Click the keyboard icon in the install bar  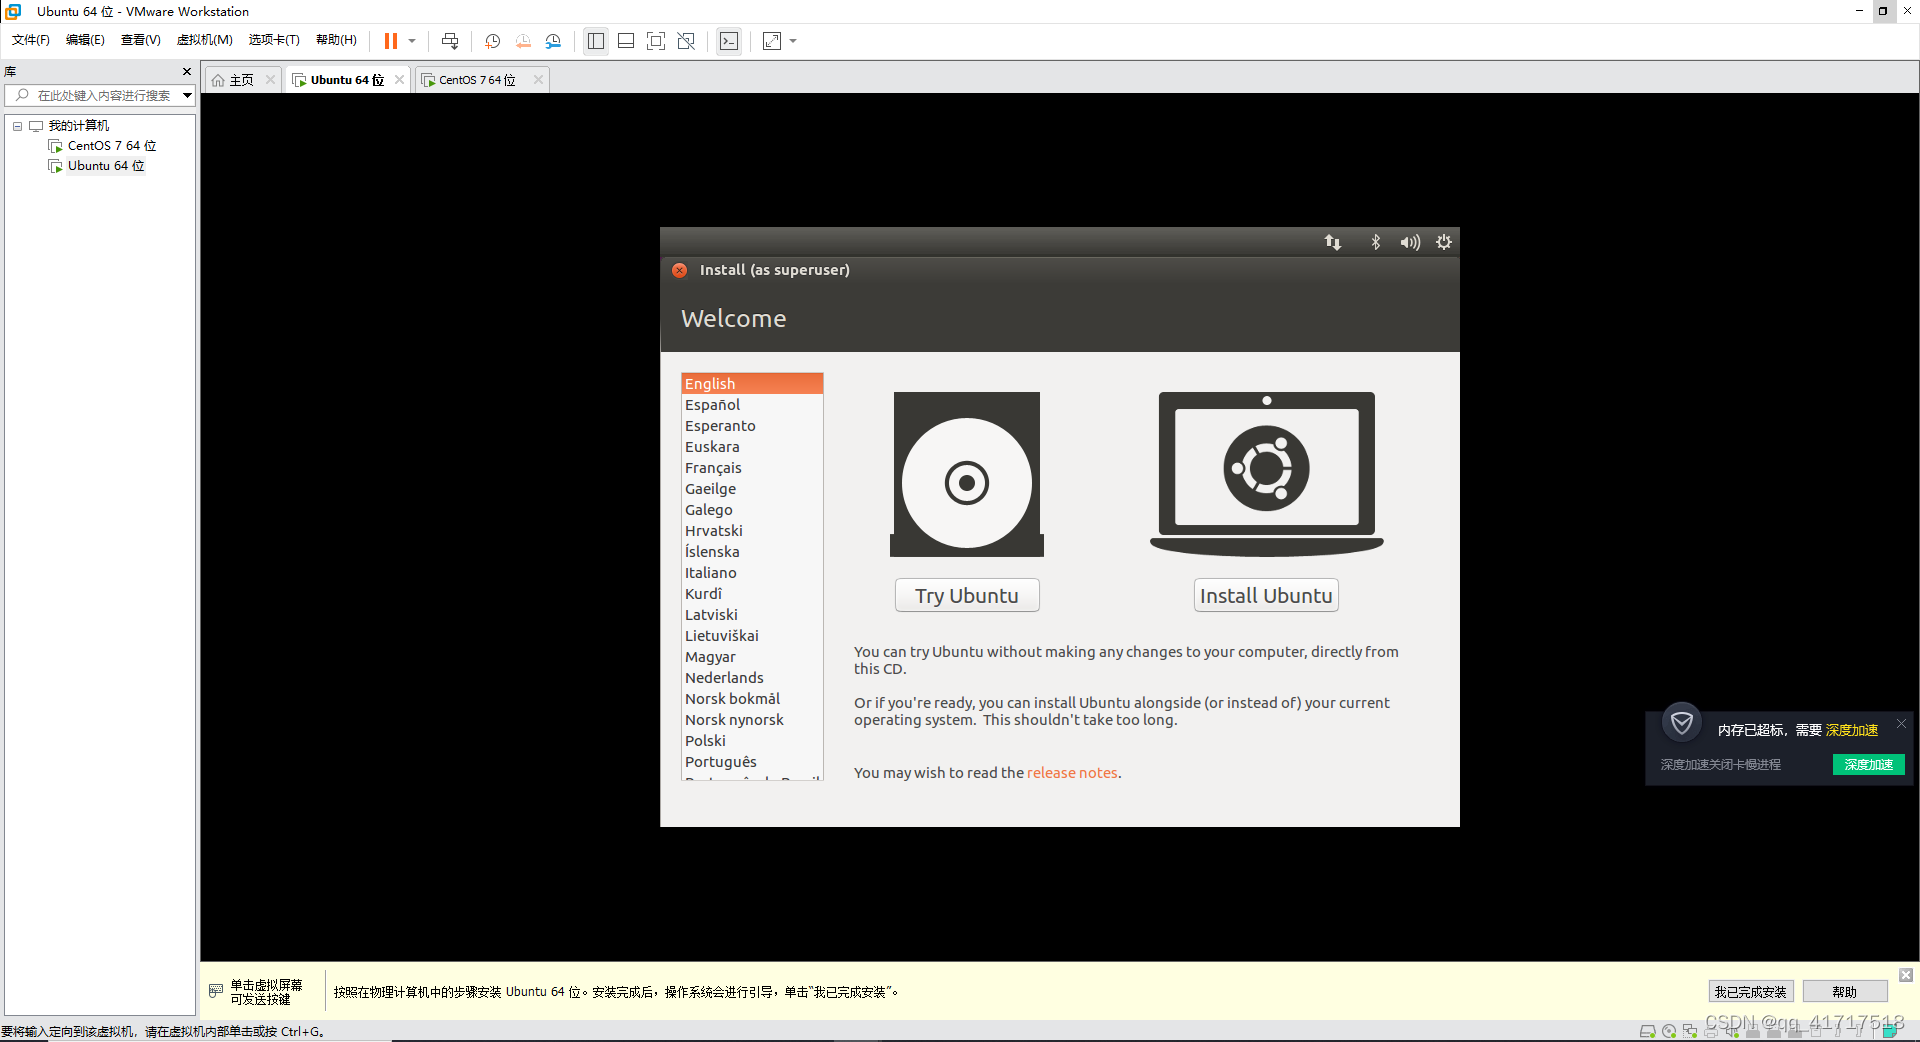click(216, 991)
